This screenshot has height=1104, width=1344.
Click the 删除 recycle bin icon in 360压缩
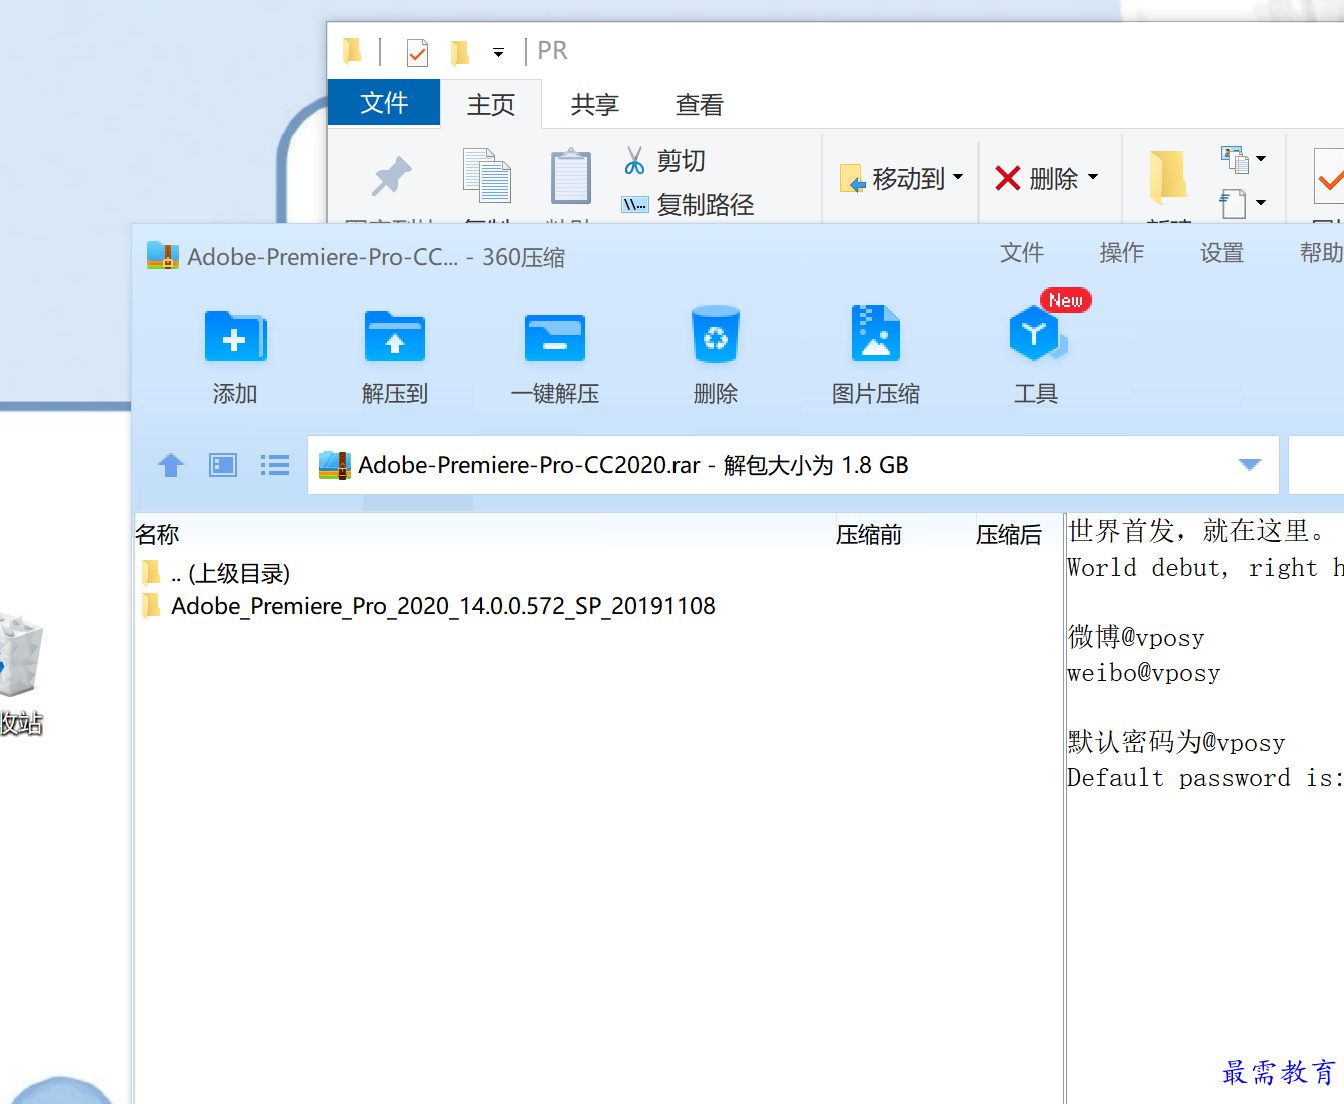click(x=716, y=335)
